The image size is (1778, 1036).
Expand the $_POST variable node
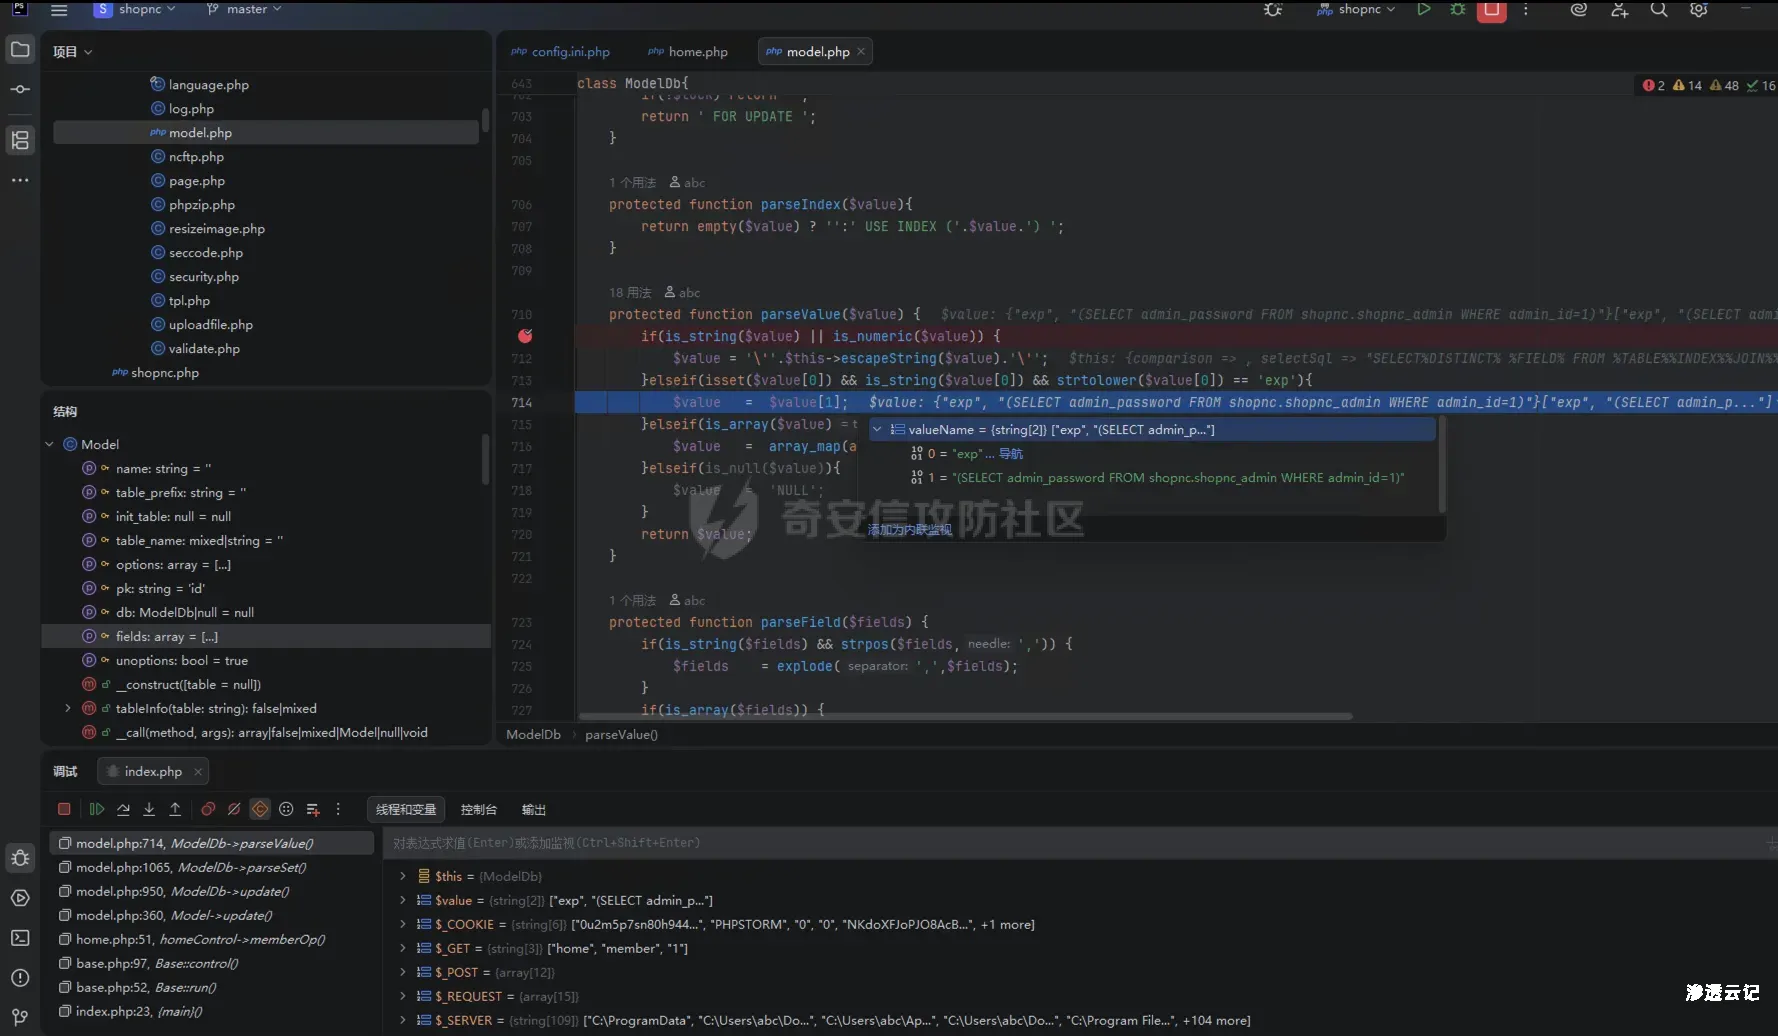click(x=403, y=972)
